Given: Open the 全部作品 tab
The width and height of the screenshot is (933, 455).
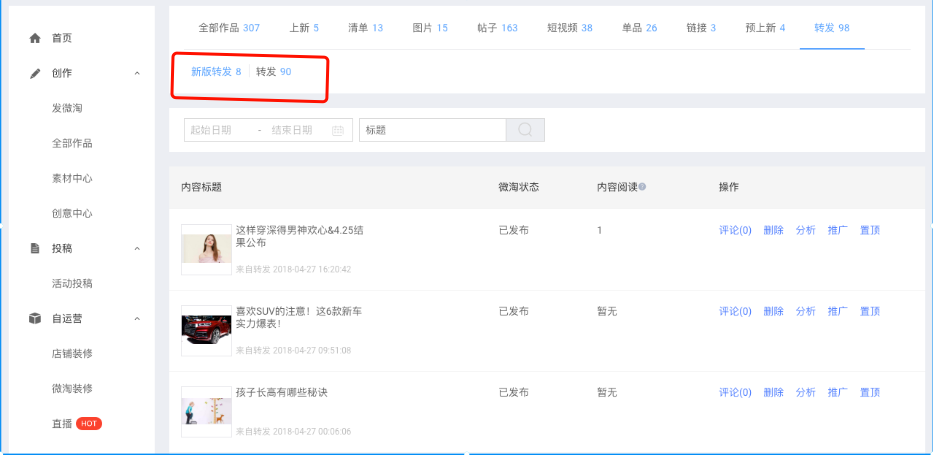Looking at the screenshot, I should click(x=229, y=27).
